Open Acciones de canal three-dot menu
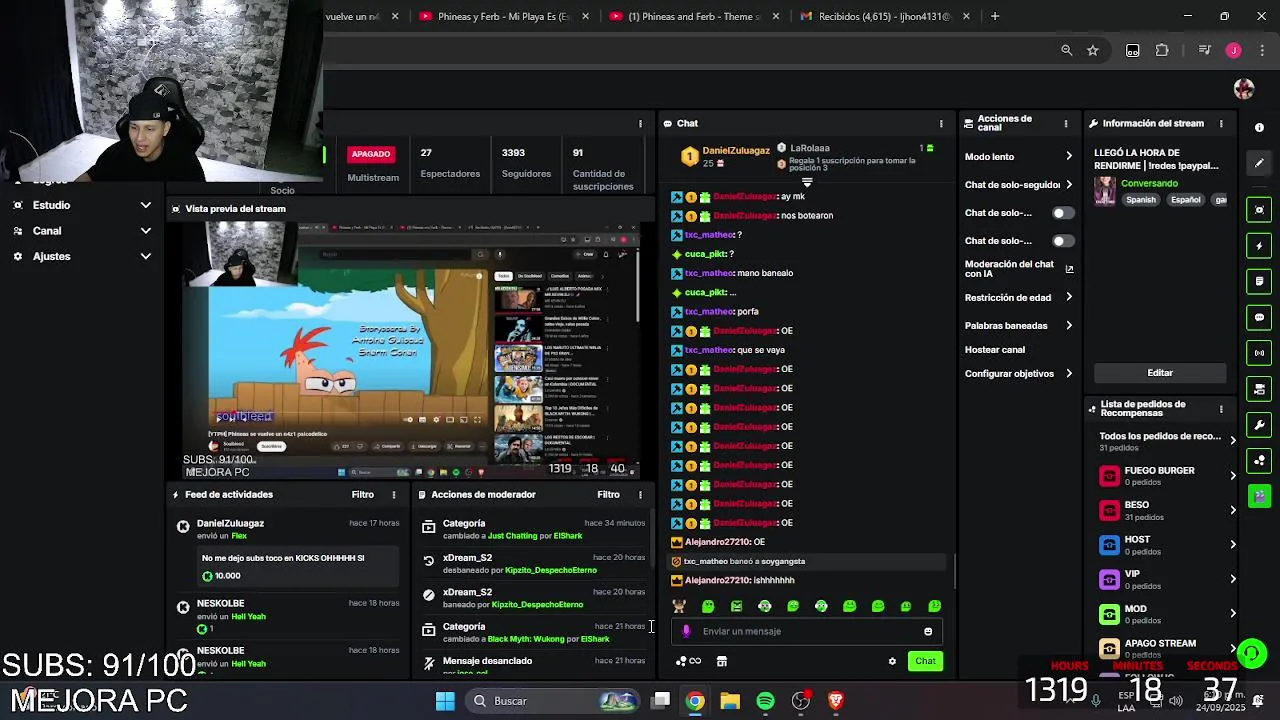This screenshot has width=1280, height=720. tap(1065, 124)
